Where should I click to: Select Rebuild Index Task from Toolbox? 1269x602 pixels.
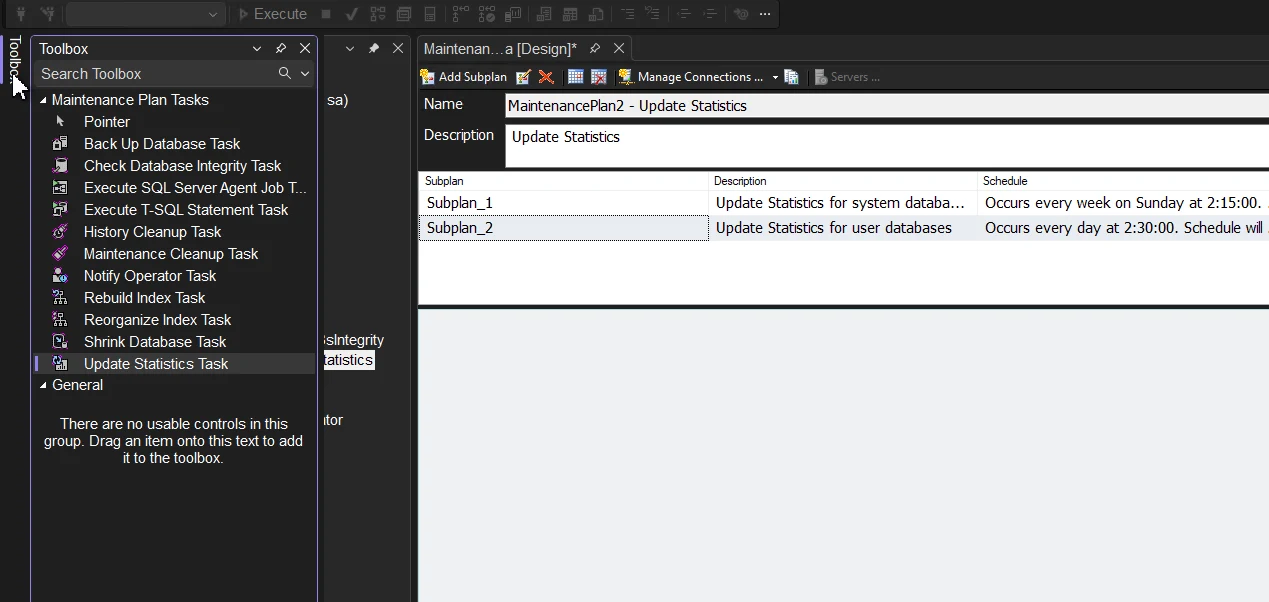tap(144, 297)
